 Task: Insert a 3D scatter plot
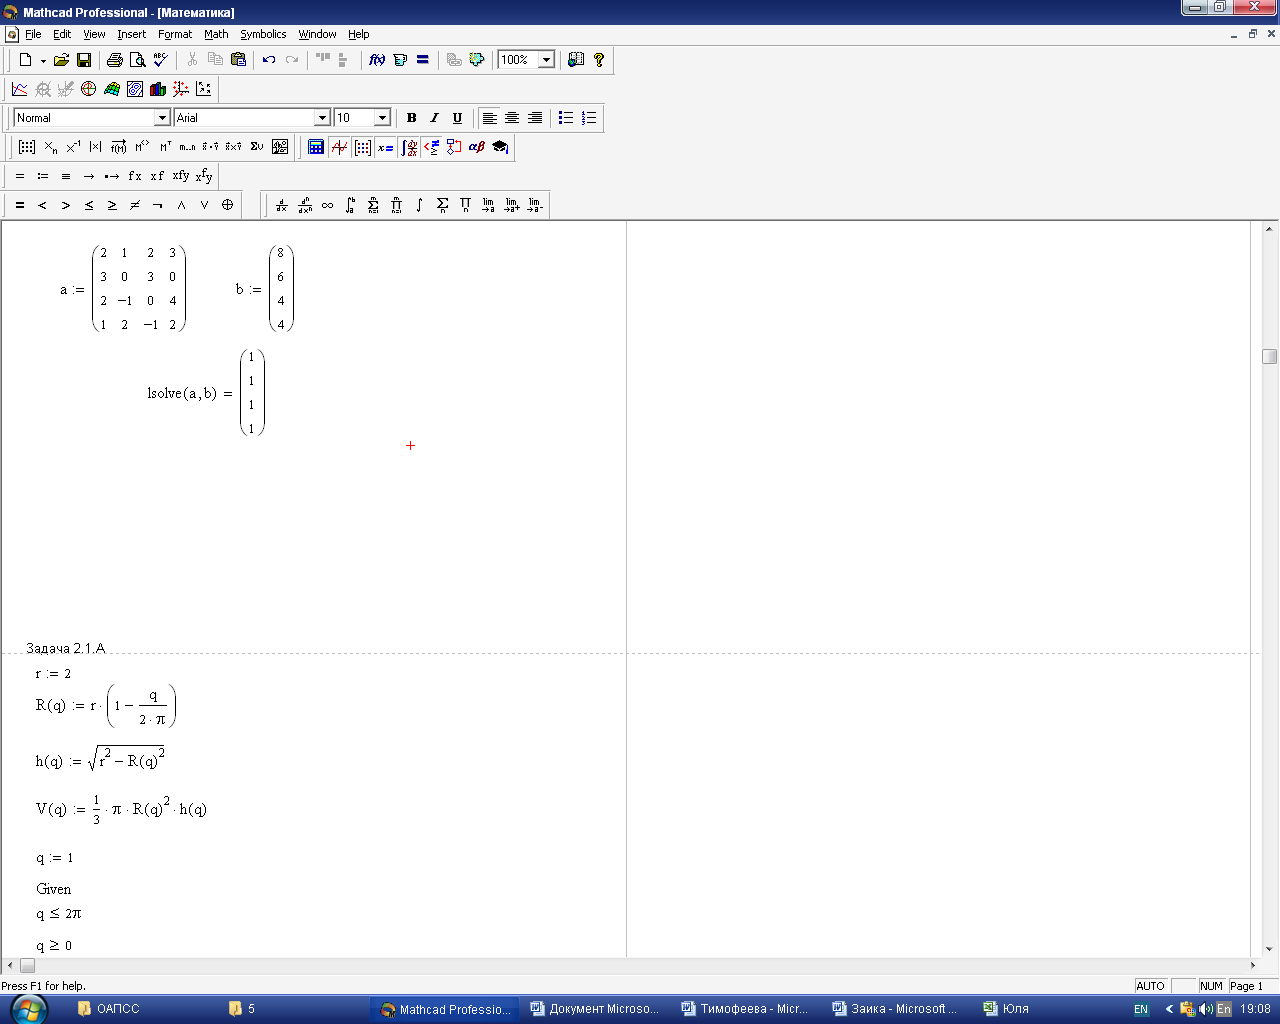point(181,89)
